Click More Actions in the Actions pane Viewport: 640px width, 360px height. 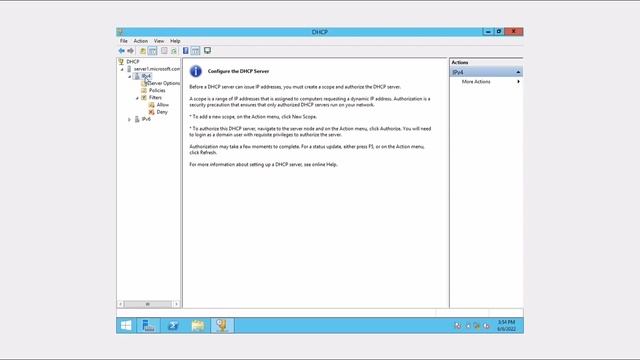point(476,82)
